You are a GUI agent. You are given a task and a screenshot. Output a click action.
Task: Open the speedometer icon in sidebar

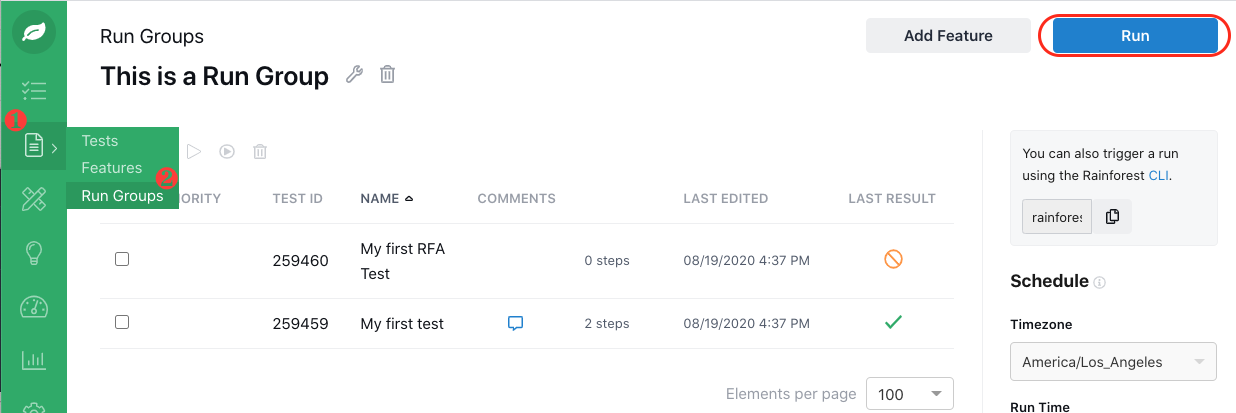(34, 306)
